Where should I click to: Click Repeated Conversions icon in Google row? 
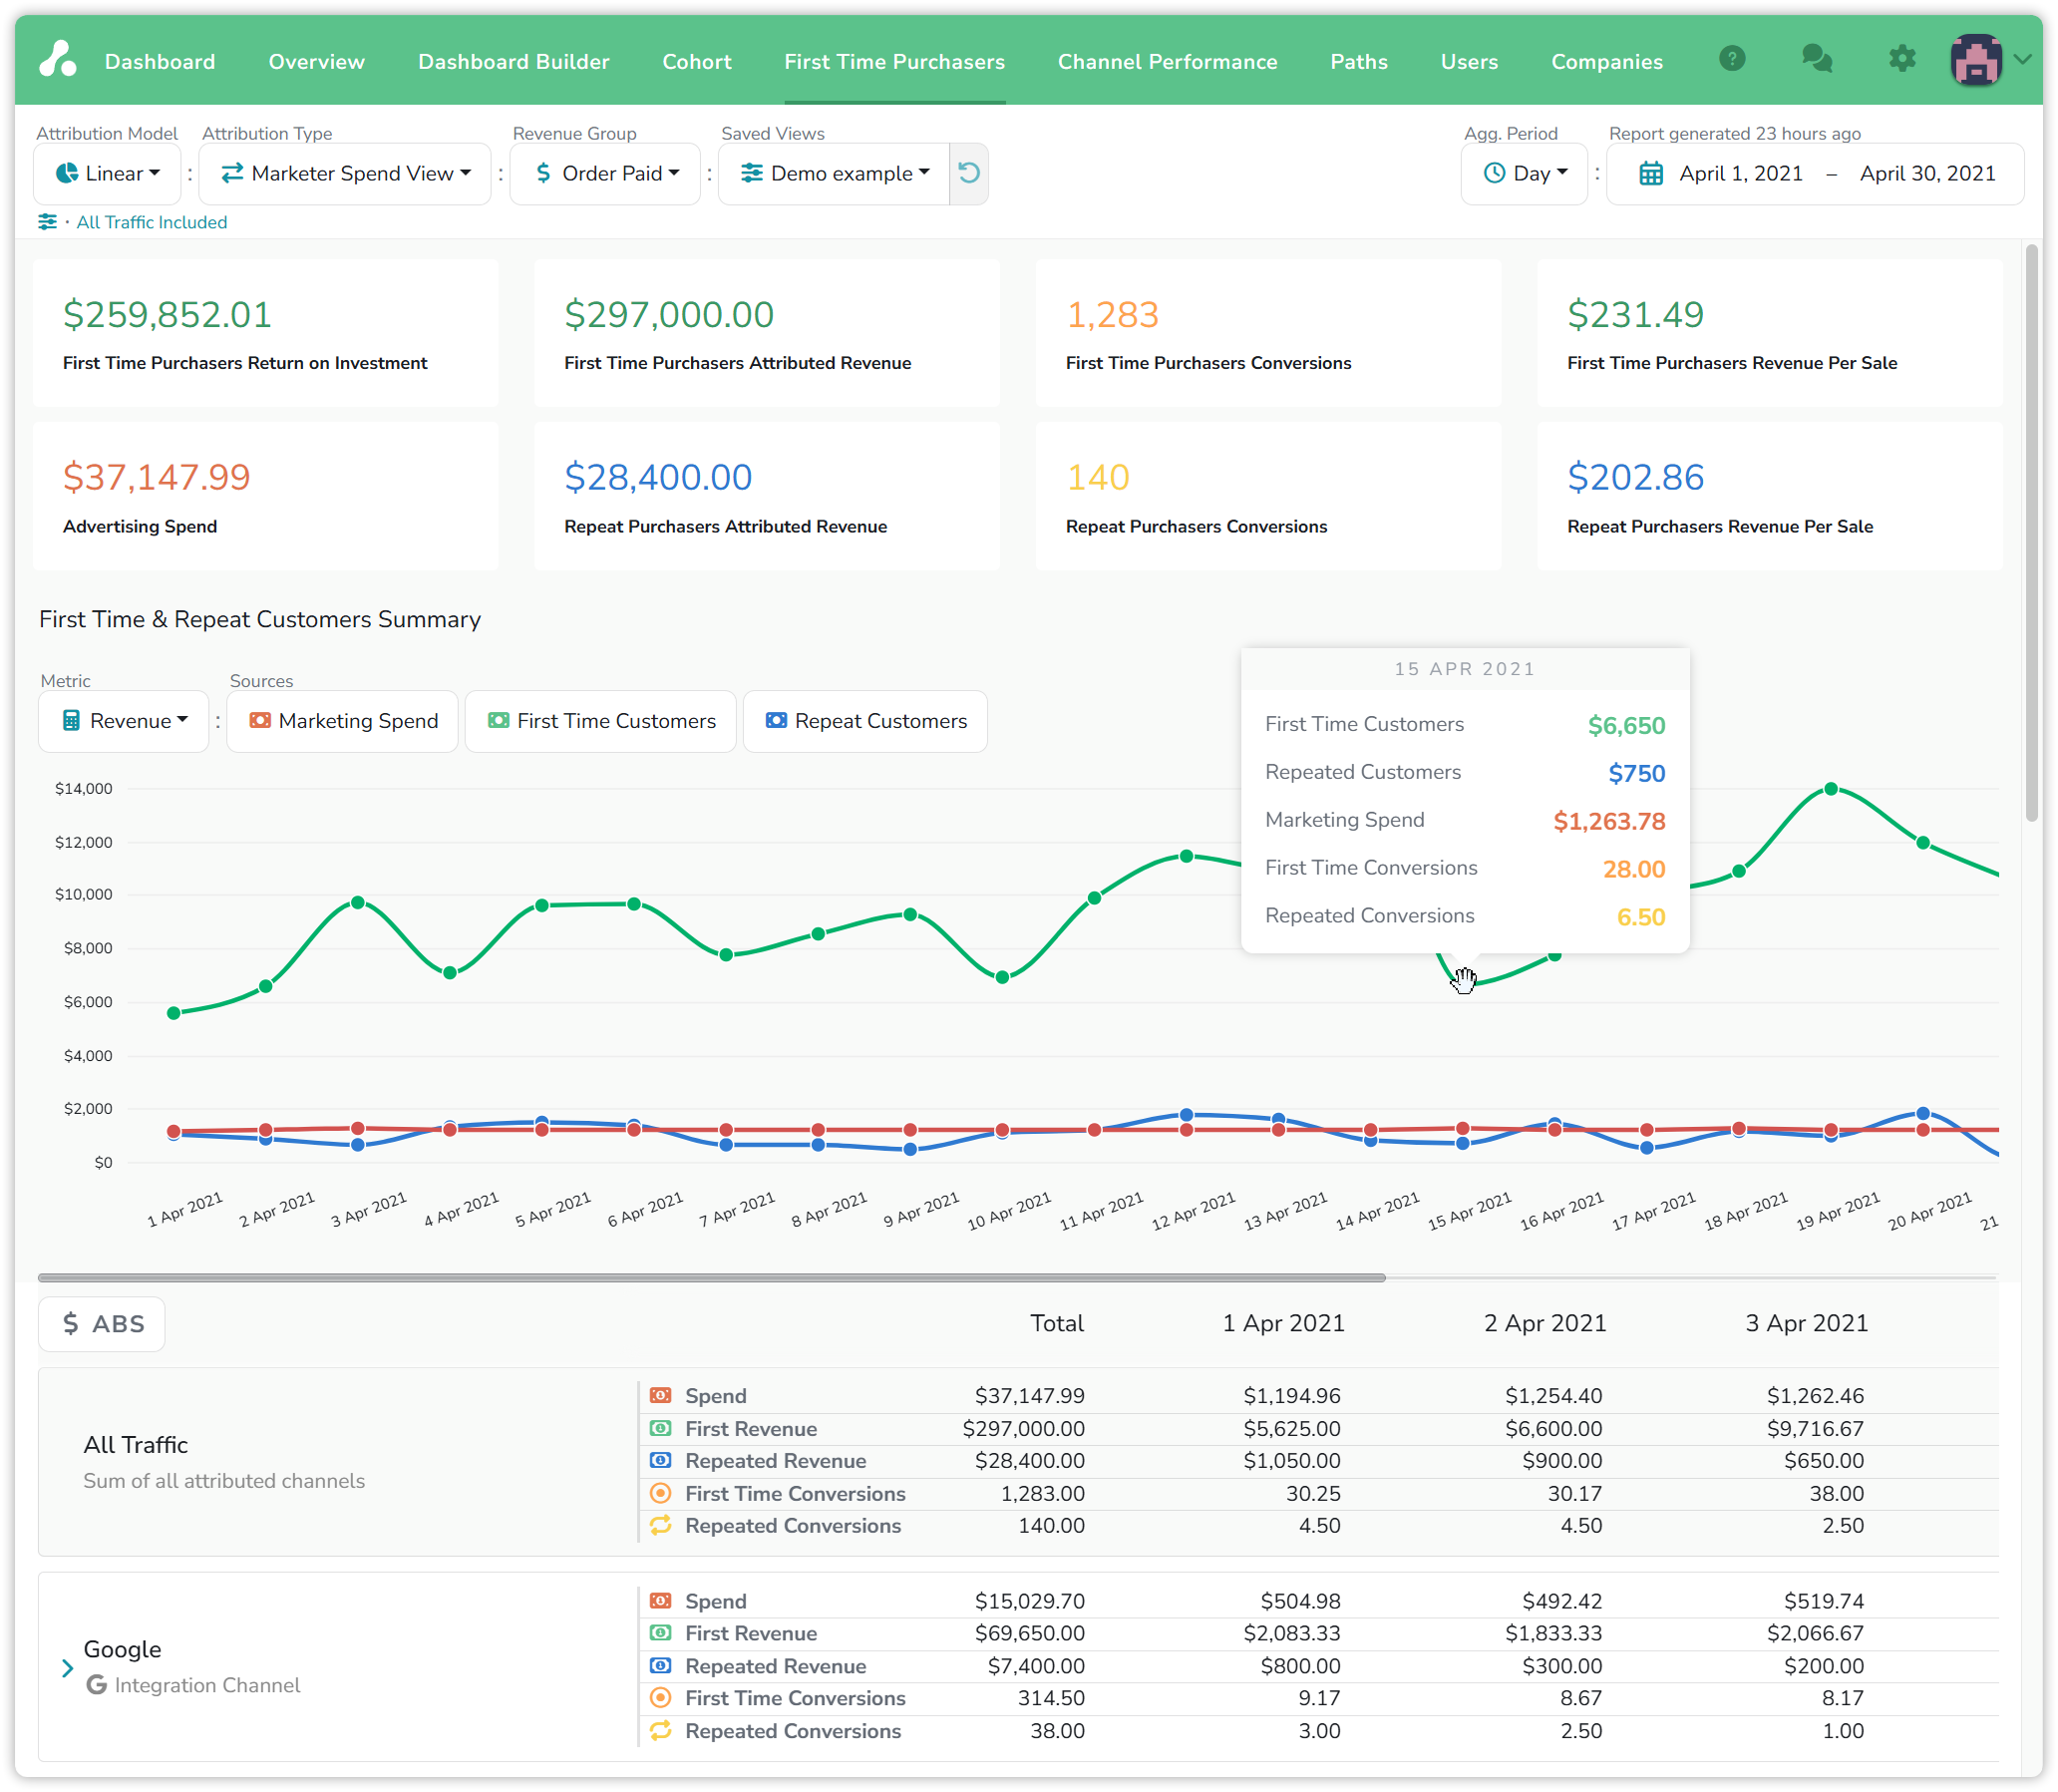tap(660, 1731)
